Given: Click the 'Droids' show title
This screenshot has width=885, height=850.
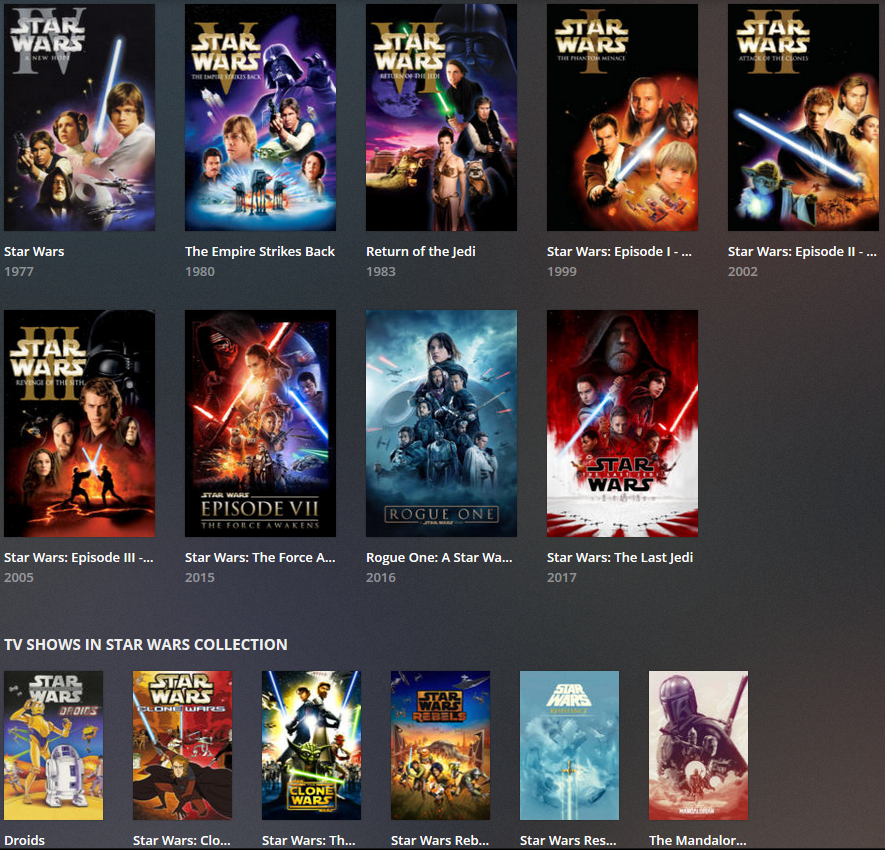Looking at the screenshot, I should 24,840.
